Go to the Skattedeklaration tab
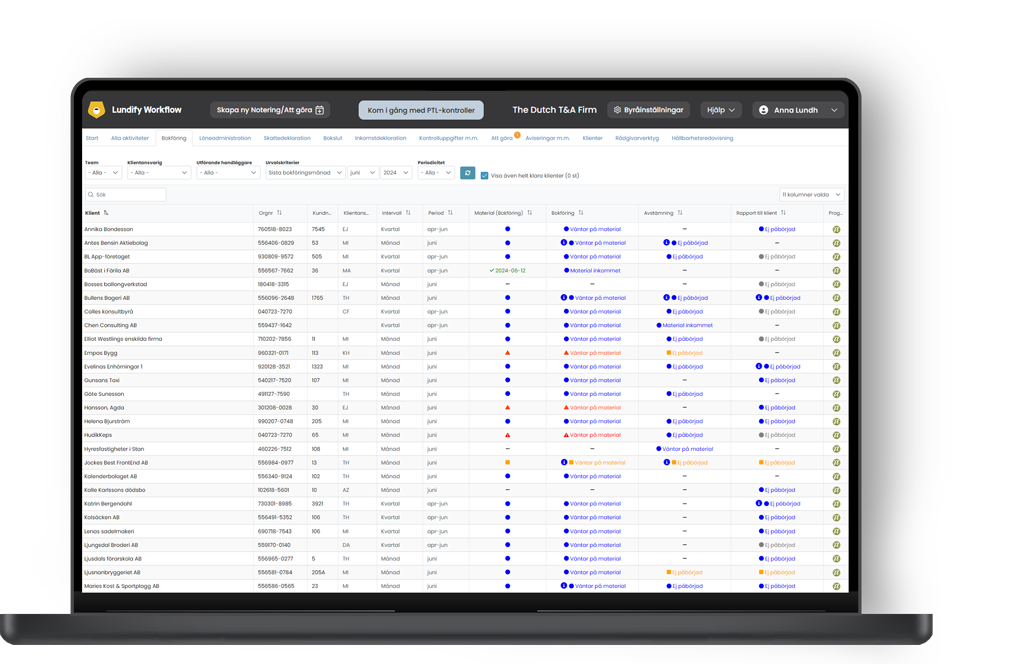Image resolution: width=1024 pixels, height=664 pixels. 287,138
